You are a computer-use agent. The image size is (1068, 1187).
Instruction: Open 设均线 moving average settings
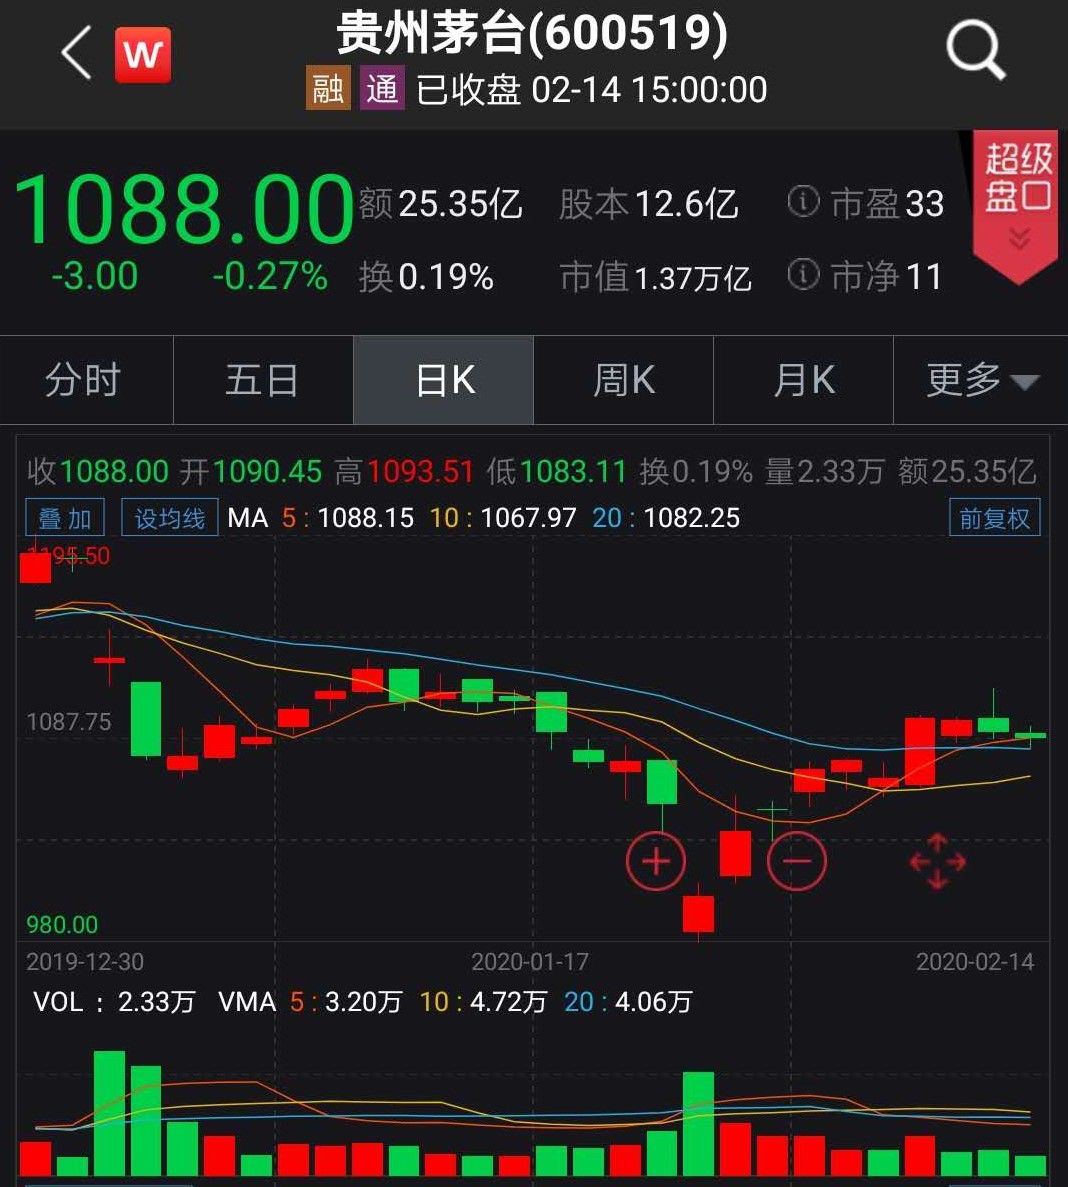[x=170, y=518]
